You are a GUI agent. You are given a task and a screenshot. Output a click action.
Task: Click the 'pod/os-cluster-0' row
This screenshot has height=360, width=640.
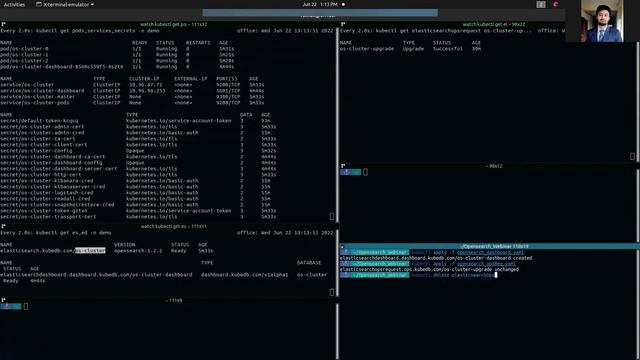coord(117,49)
